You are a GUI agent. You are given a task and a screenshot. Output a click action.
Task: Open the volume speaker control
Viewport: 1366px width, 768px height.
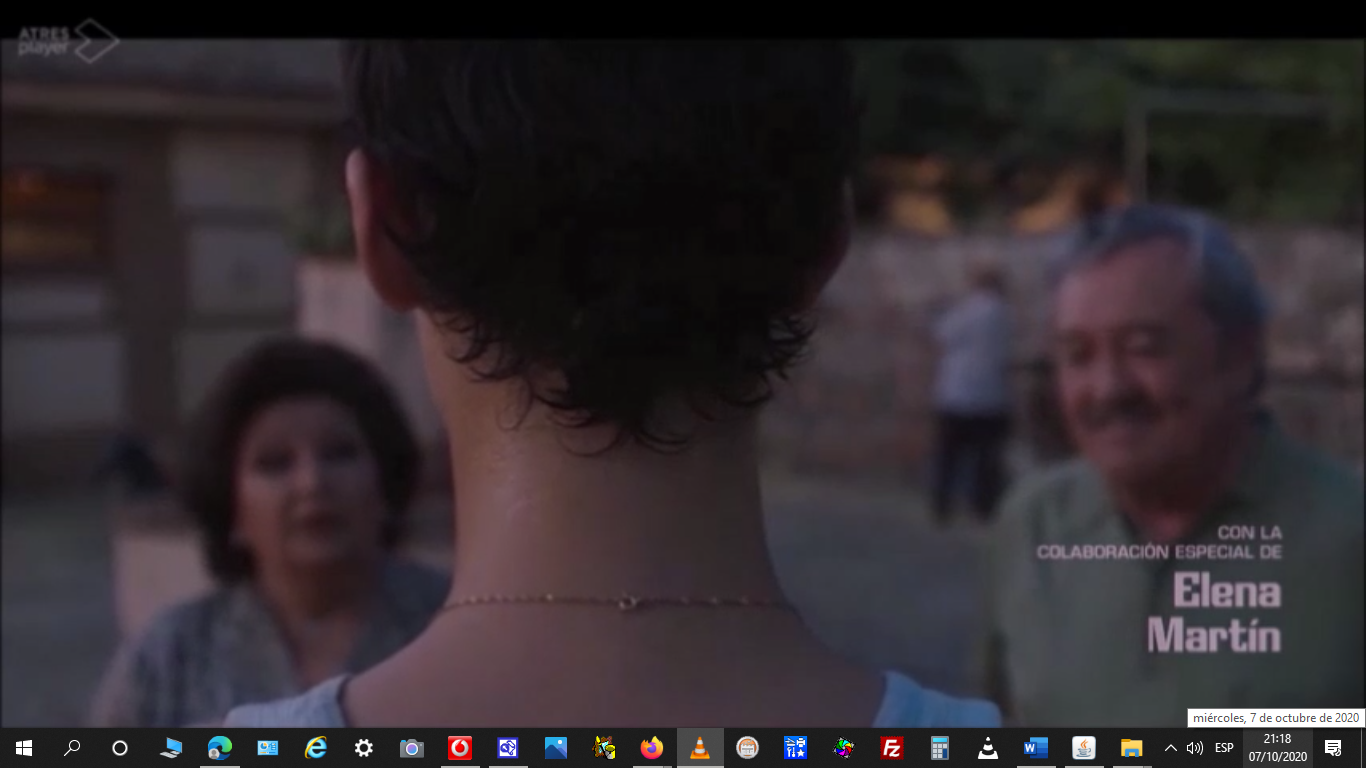click(1194, 748)
